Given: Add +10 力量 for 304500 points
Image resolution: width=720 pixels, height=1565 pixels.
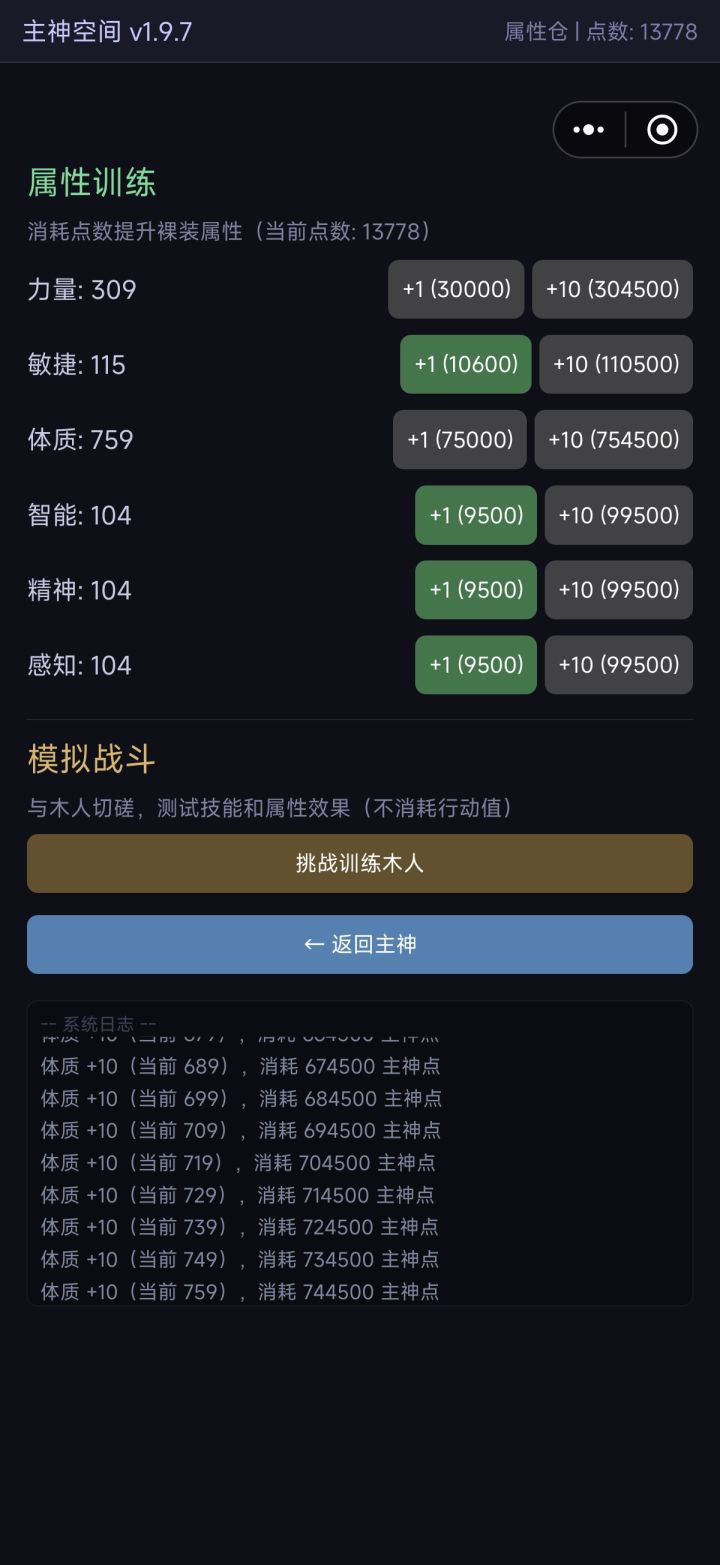Looking at the screenshot, I should (612, 289).
